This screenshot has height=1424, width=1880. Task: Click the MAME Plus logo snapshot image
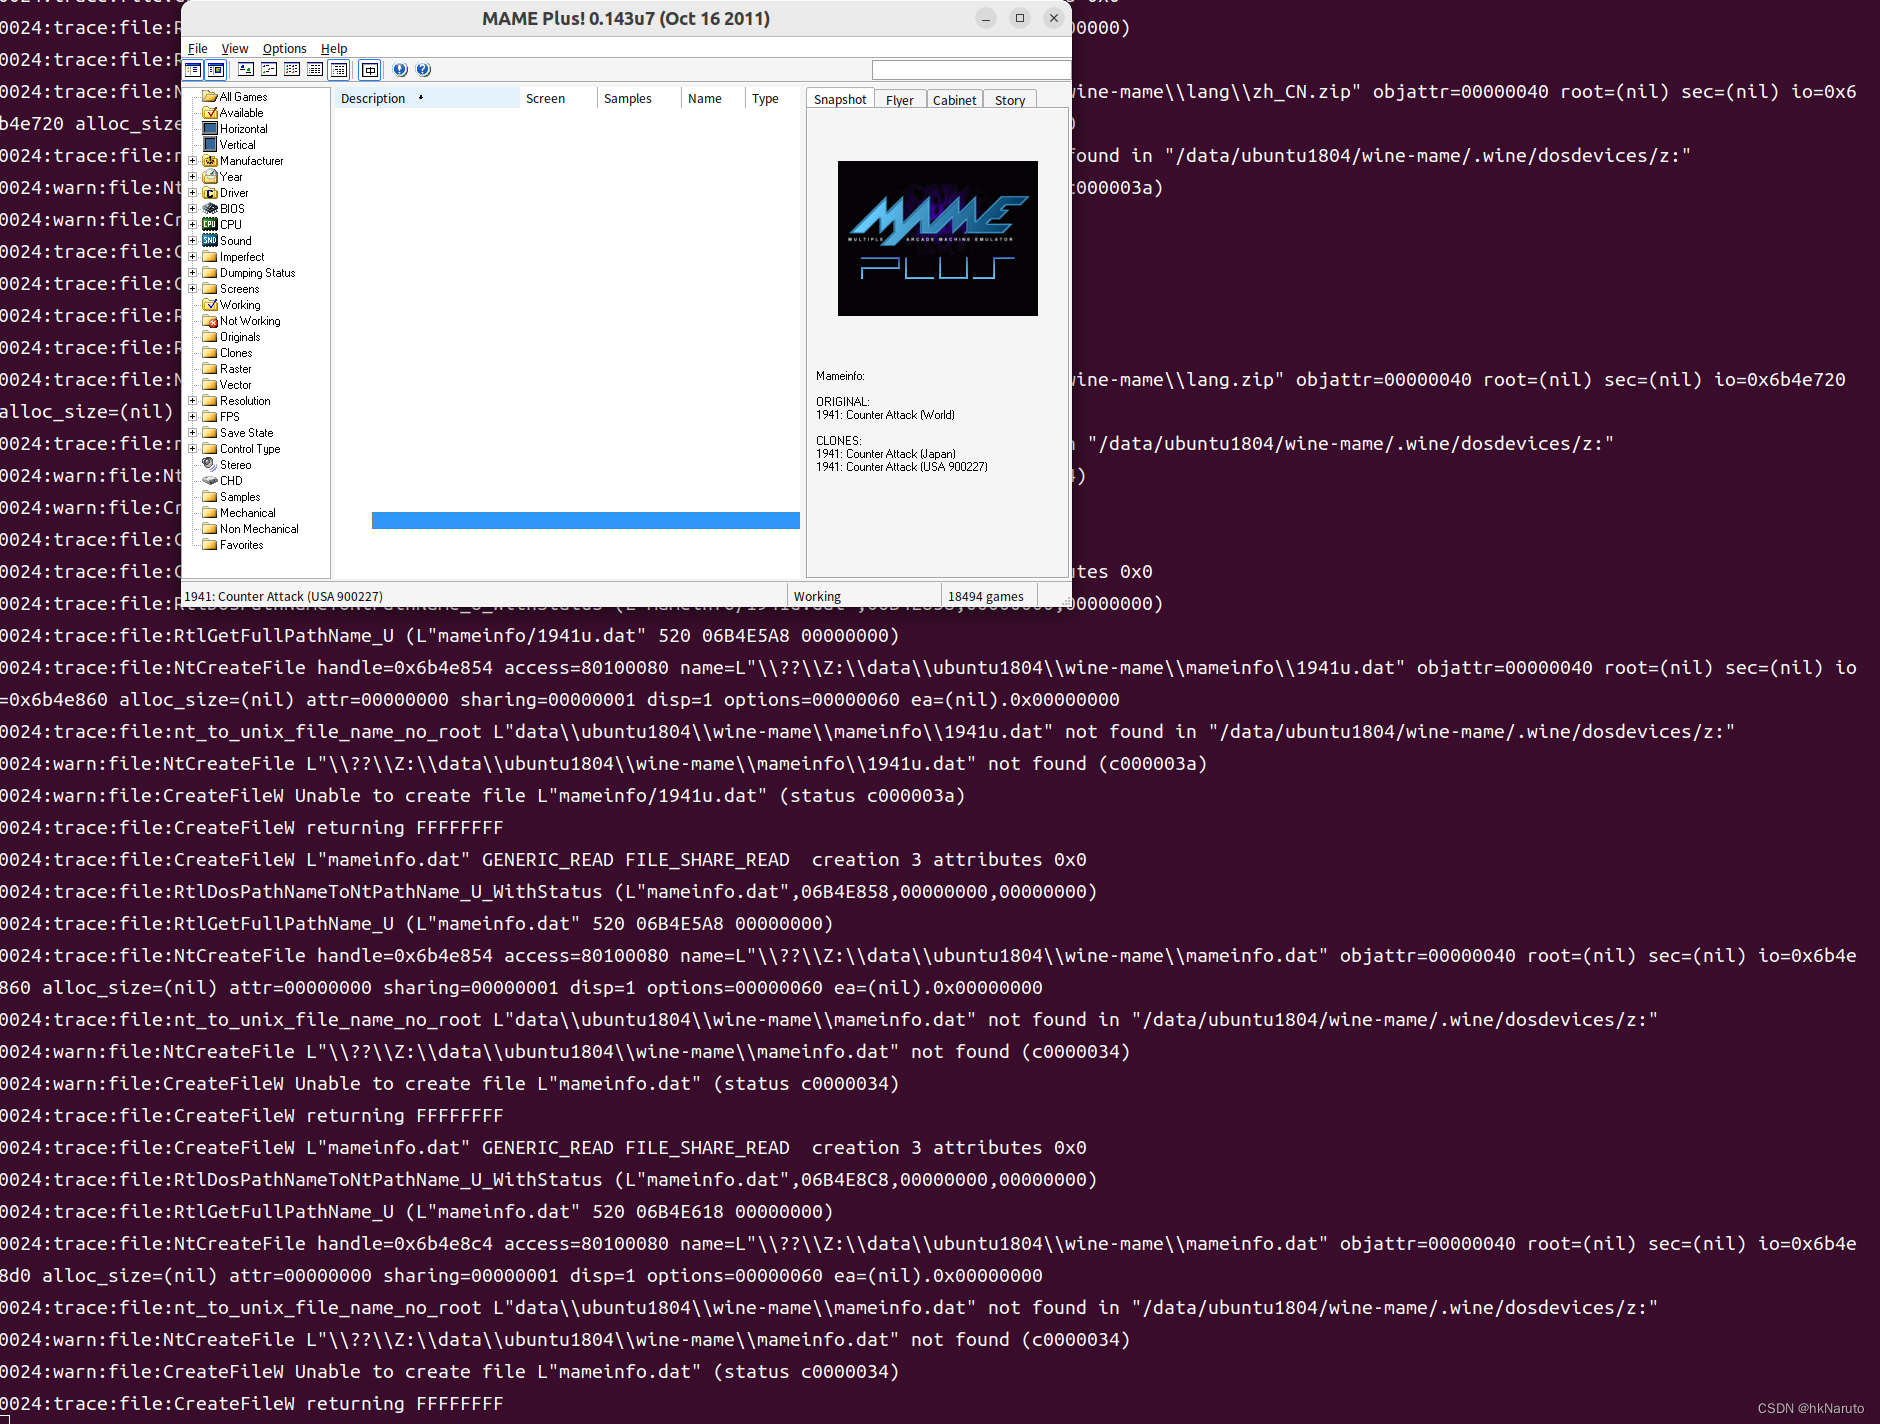click(938, 238)
